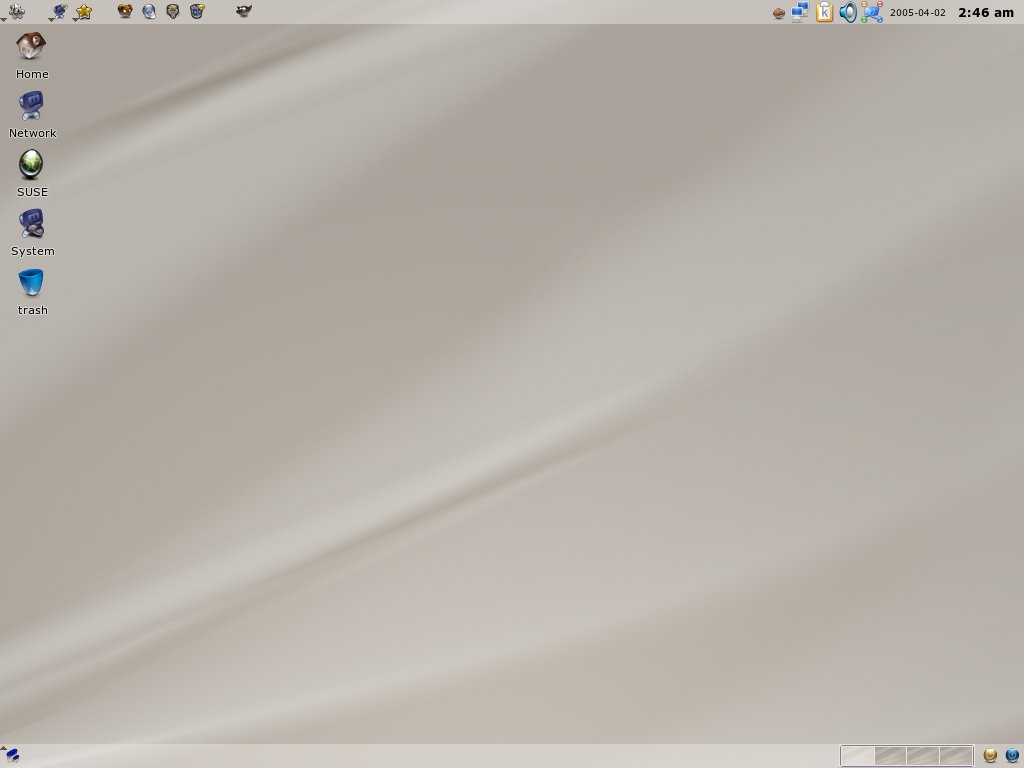Image resolution: width=1024 pixels, height=768 pixels.
Task: Switch to the fourth virtual desktop in pager
Action: pyautogui.click(x=955, y=756)
